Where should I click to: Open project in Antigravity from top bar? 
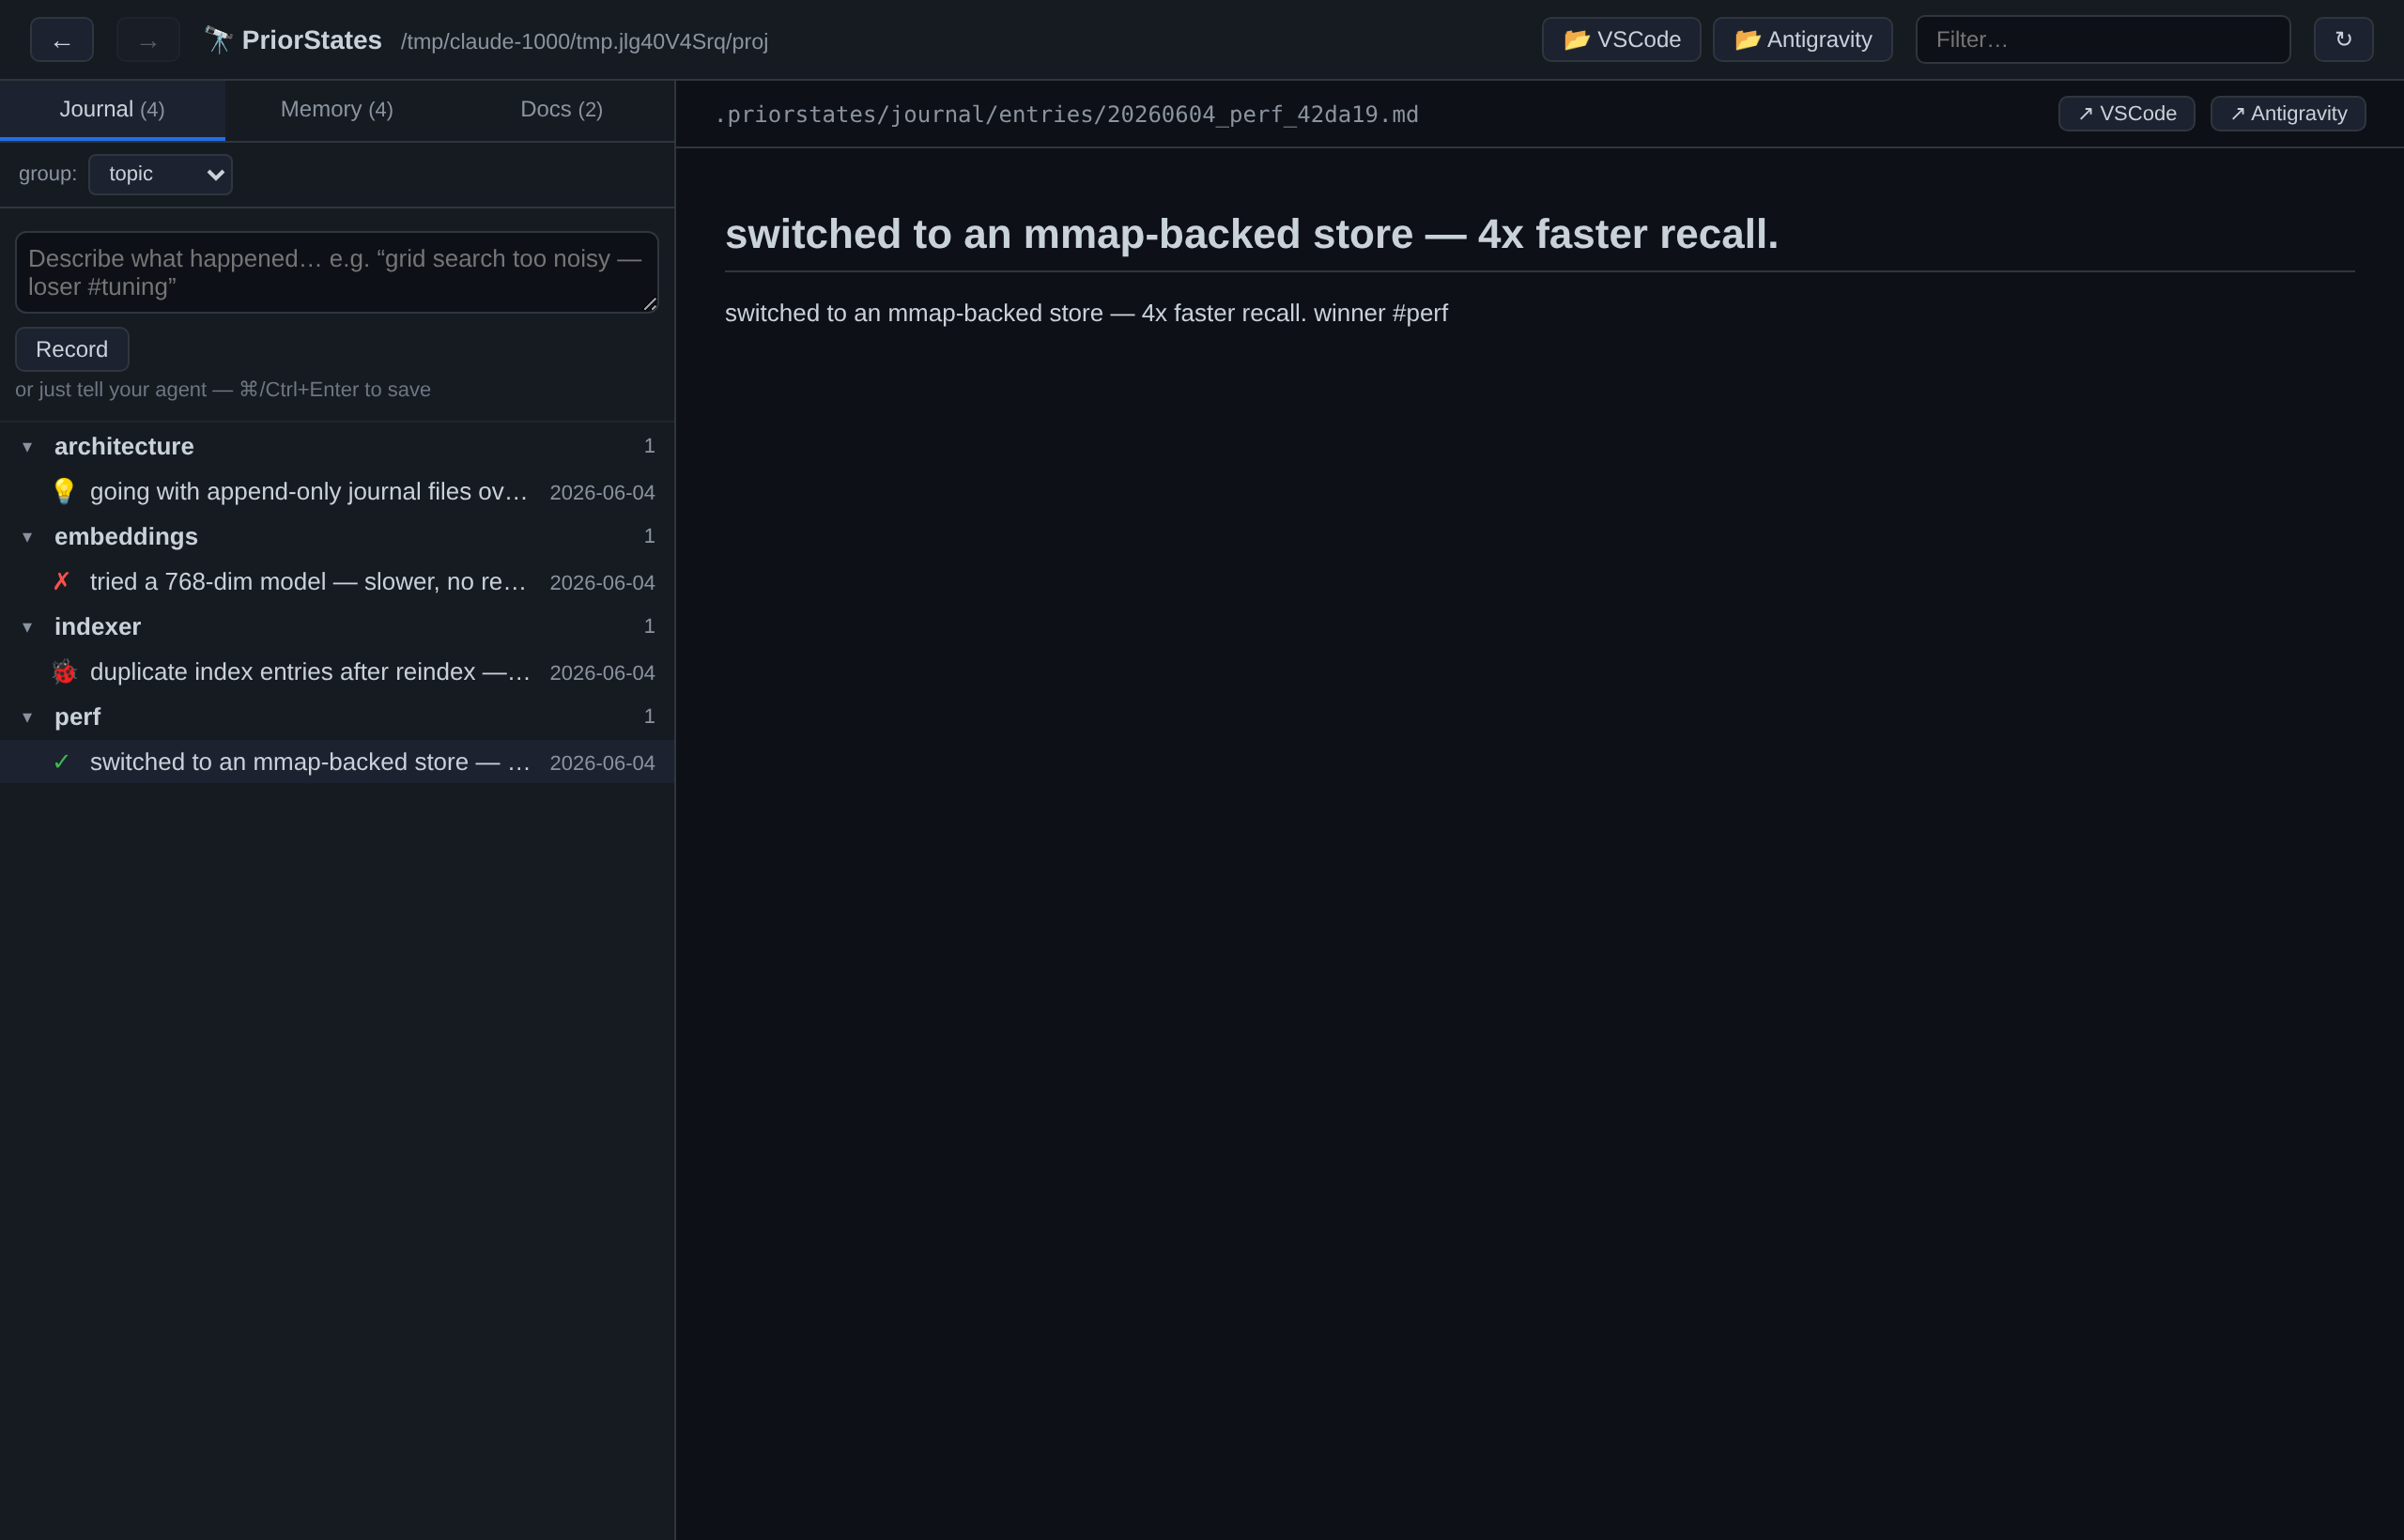click(x=1802, y=40)
